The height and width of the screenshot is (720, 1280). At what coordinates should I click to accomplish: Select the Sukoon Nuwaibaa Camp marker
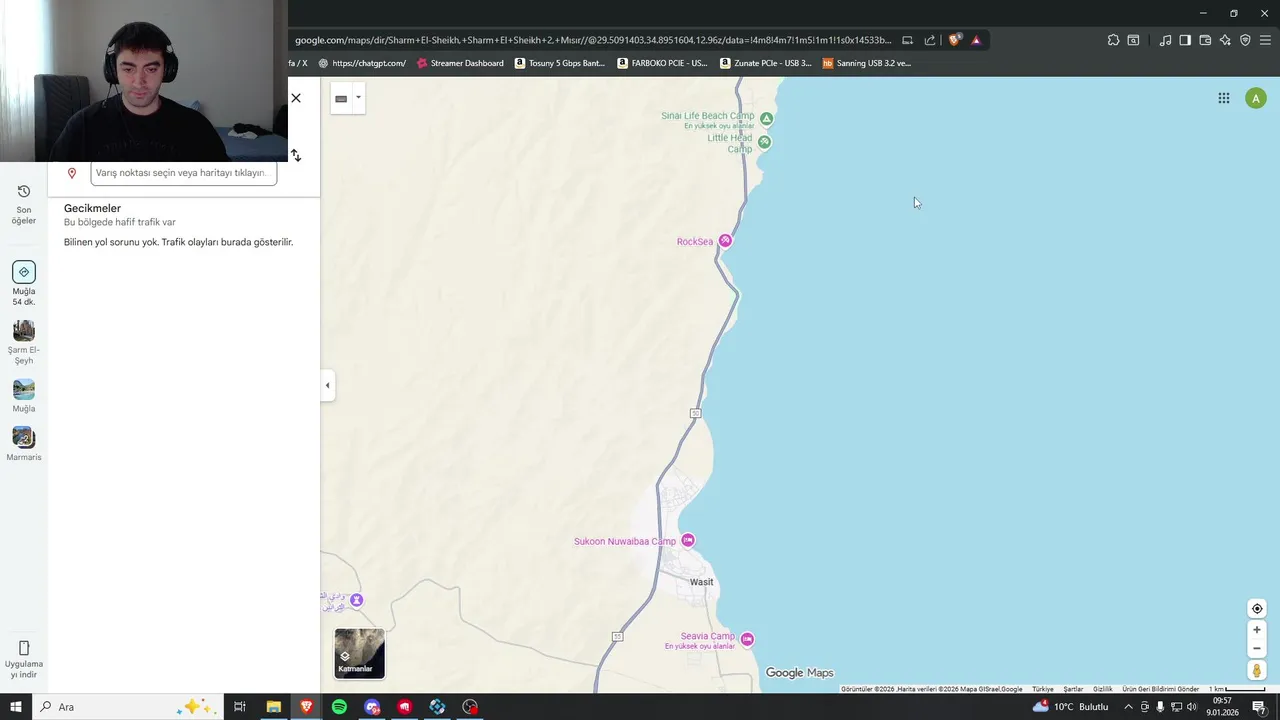point(688,541)
